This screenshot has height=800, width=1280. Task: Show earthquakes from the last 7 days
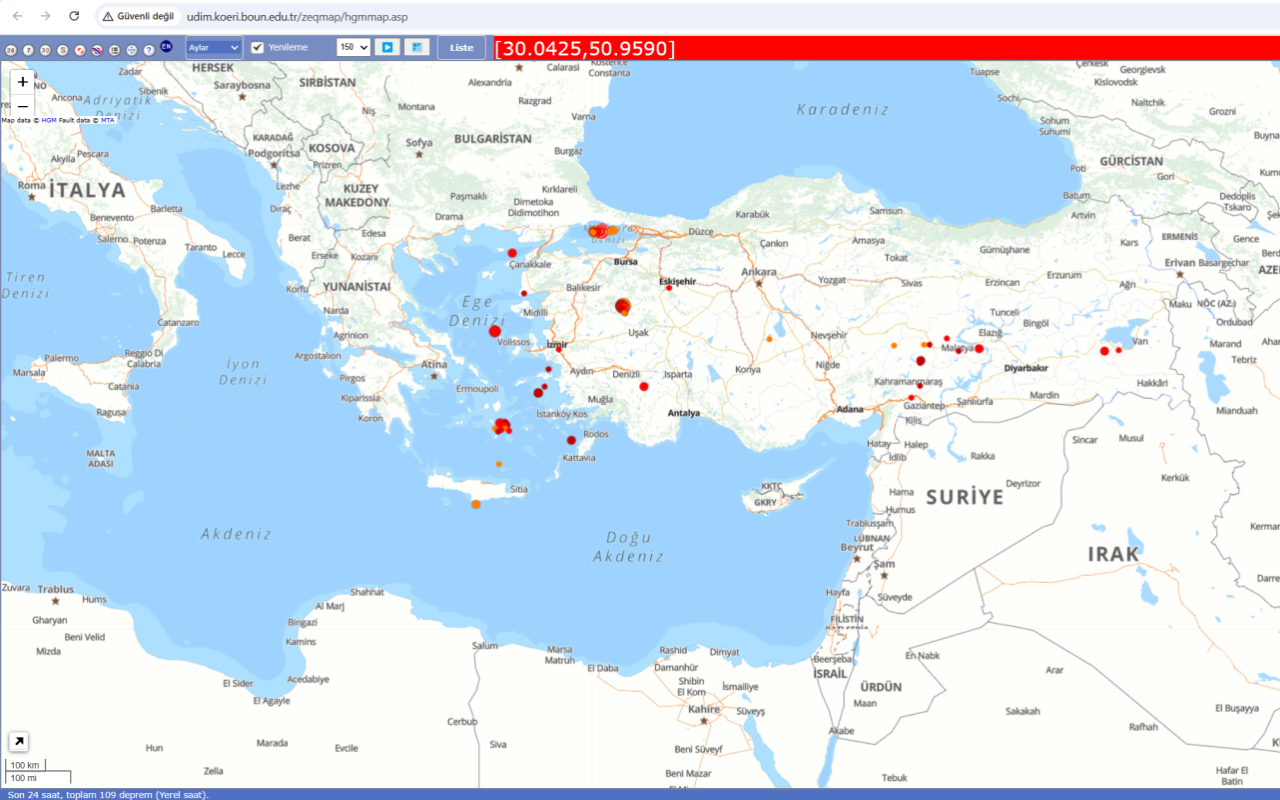coord(28,47)
